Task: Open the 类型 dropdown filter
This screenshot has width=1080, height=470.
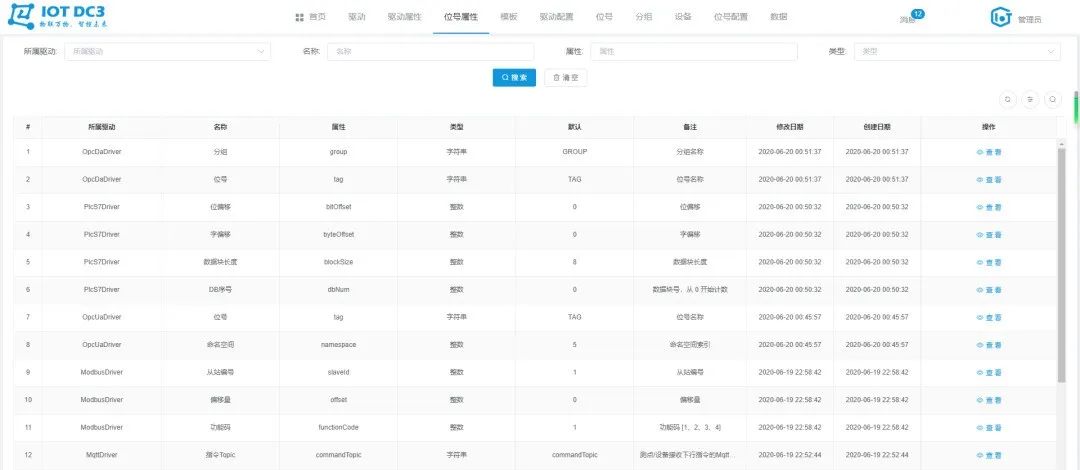Action: click(x=957, y=52)
